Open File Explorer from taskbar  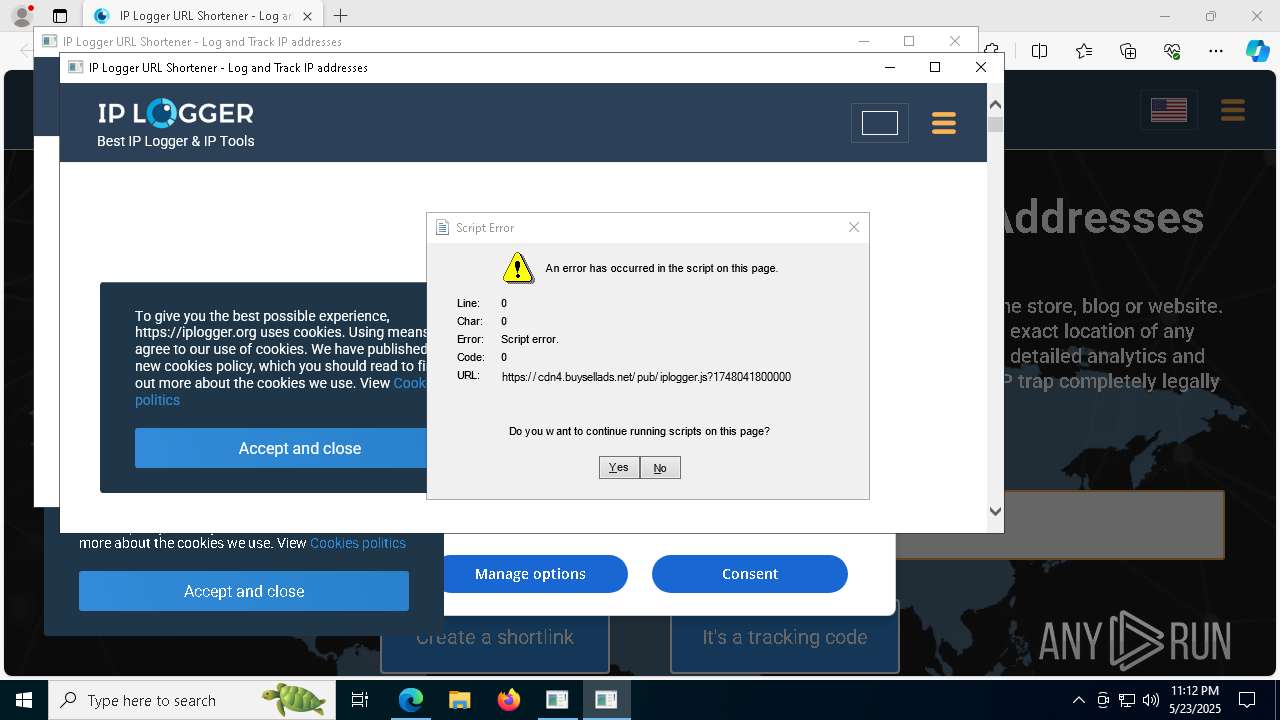pos(460,700)
